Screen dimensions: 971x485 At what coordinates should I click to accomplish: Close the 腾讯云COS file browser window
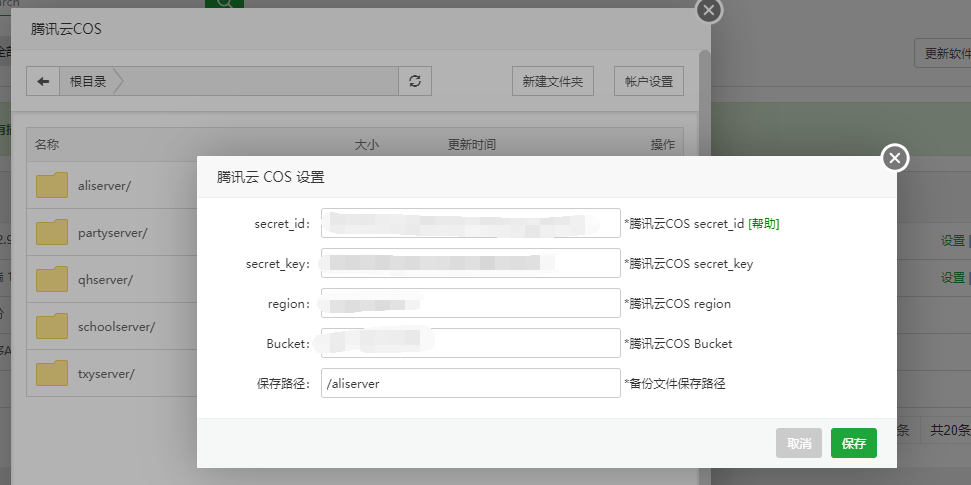pos(709,11)
